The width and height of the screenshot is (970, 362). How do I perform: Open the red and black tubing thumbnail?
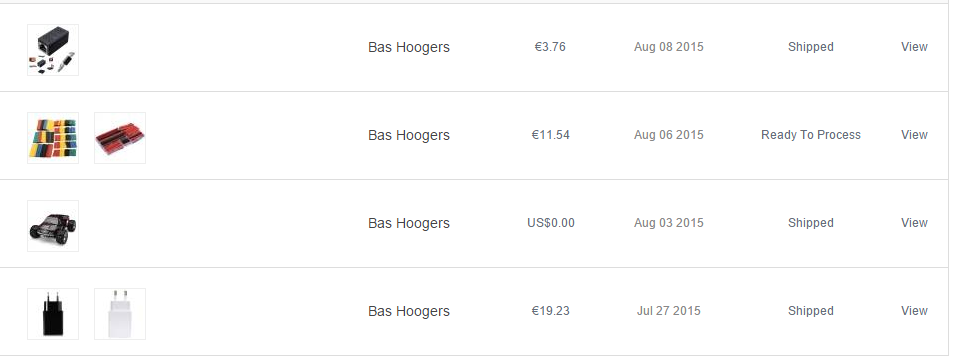[120, 138]
